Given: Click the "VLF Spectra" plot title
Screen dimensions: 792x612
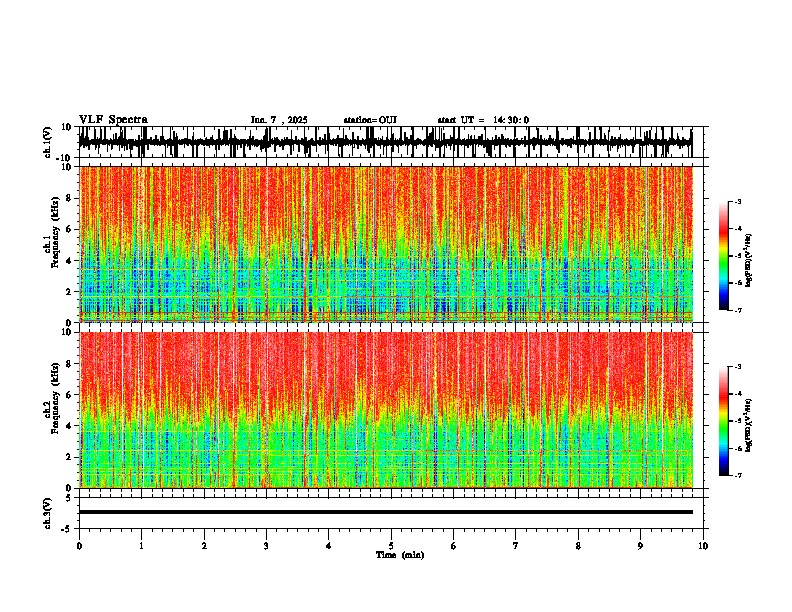Looking at the screenshot, I should pyautogui.click(x=113, y=120).
